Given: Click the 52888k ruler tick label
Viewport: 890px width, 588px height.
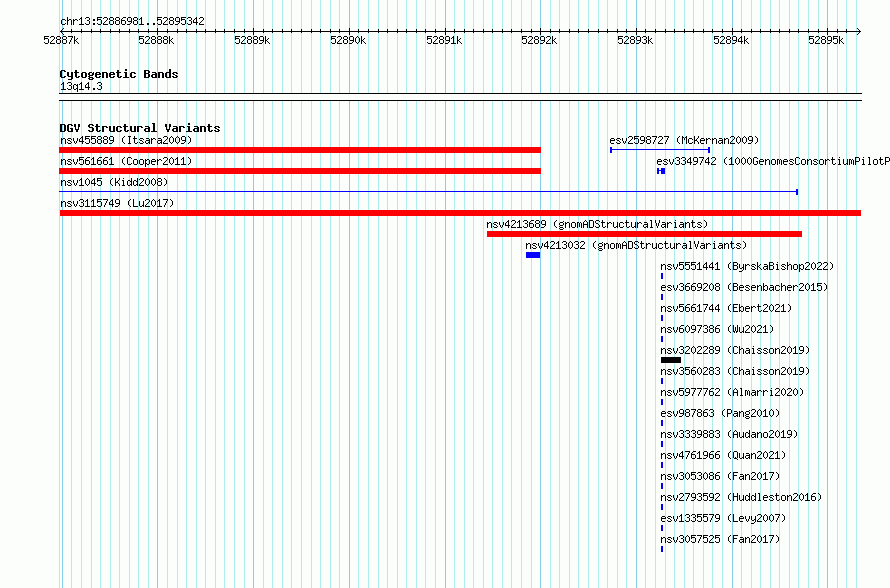Looking at the screenshot, I should click(156, 40).
